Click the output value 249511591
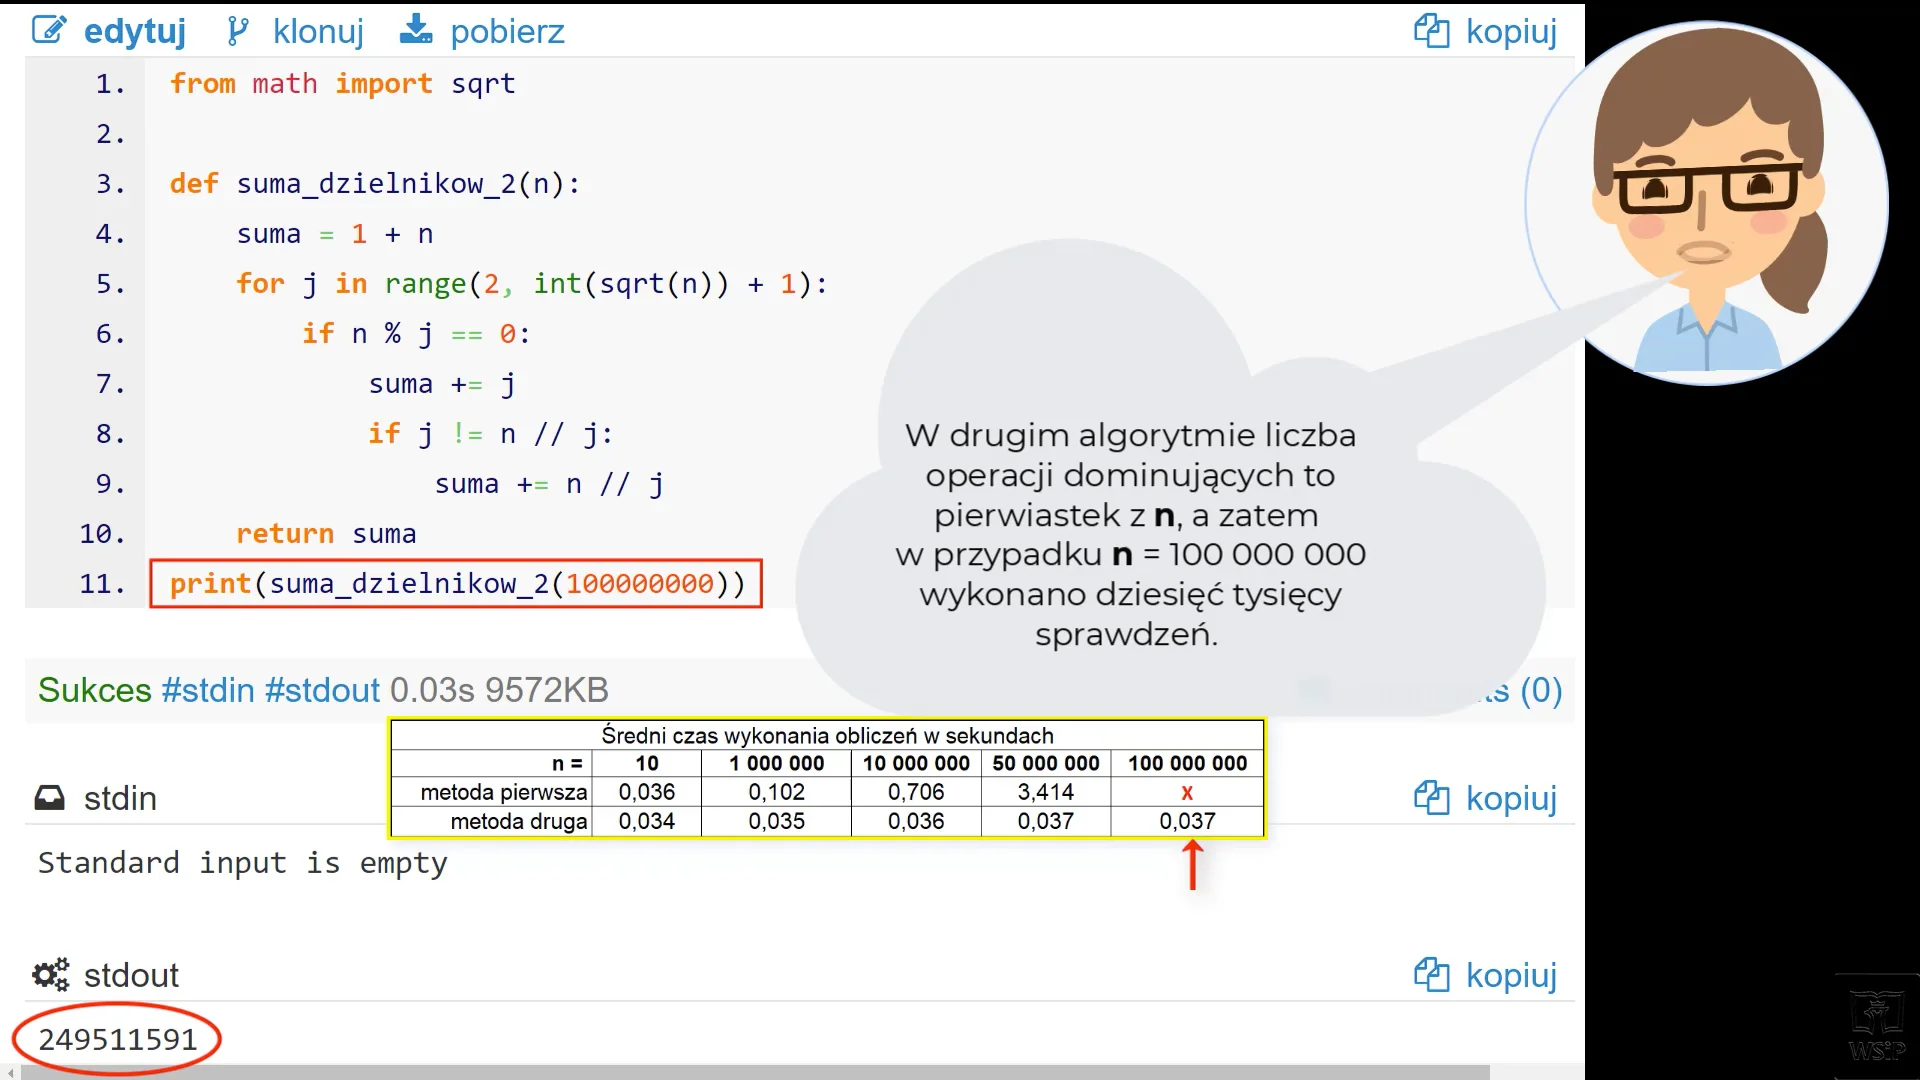Image resolution: width=1920 pixels, height=1080 pixels. pyautogui.click(x=117, y=1040)
